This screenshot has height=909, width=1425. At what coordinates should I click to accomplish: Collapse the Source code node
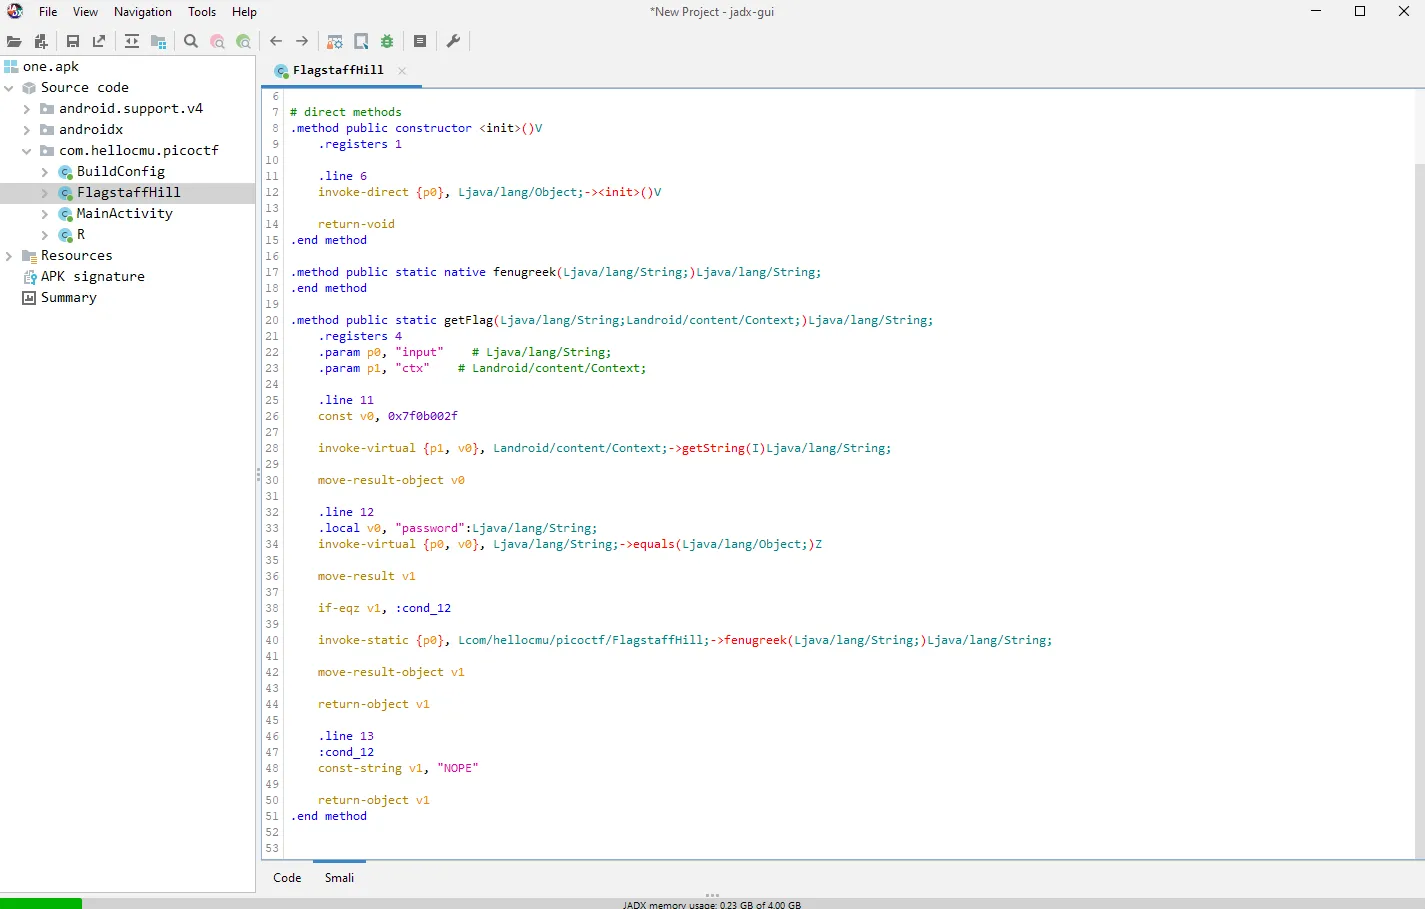tap(9, 88)
